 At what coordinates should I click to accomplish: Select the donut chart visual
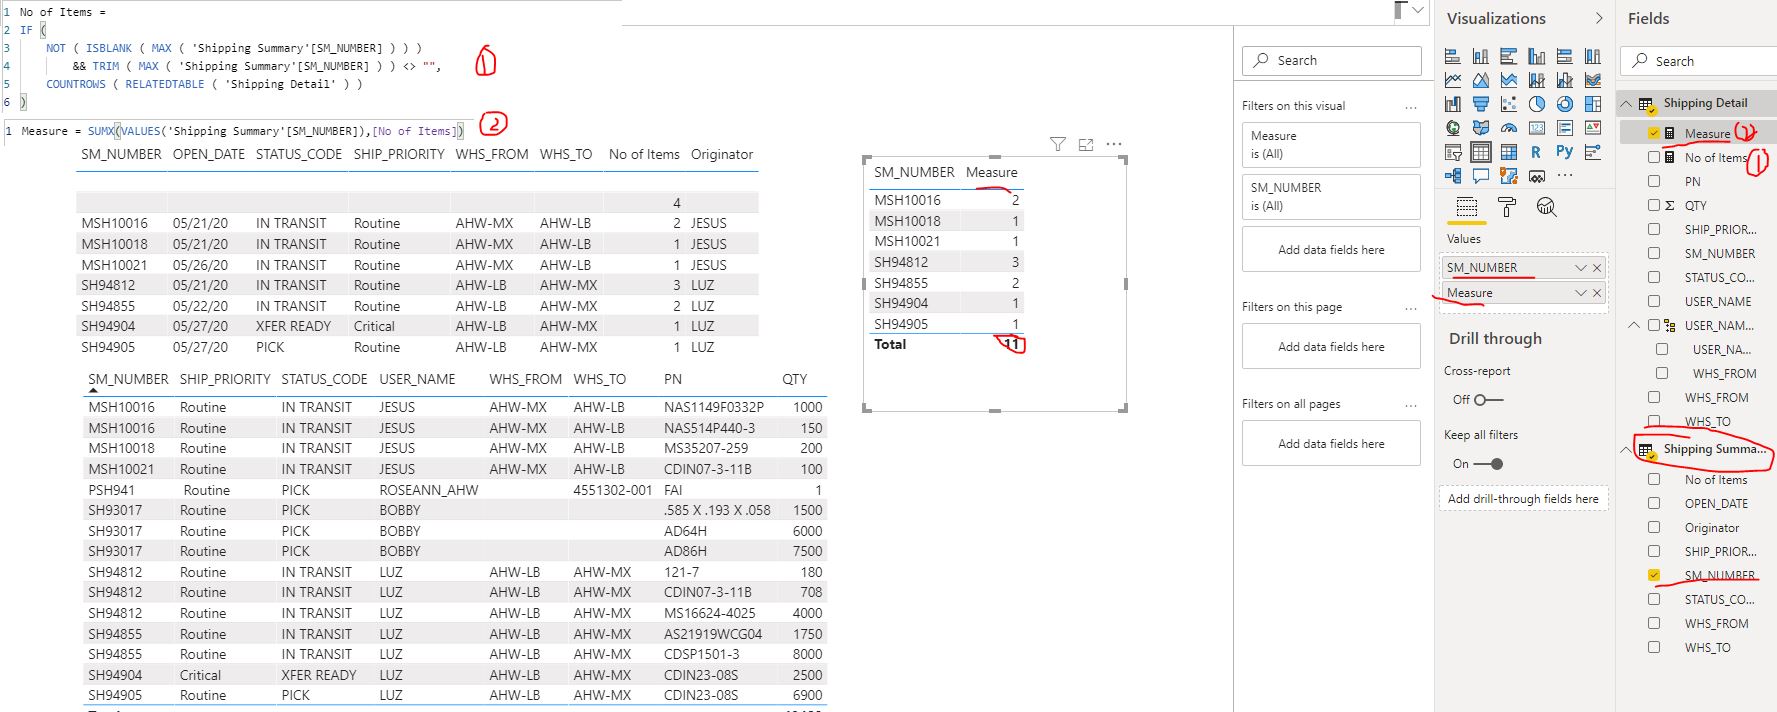click(1565, 104)
